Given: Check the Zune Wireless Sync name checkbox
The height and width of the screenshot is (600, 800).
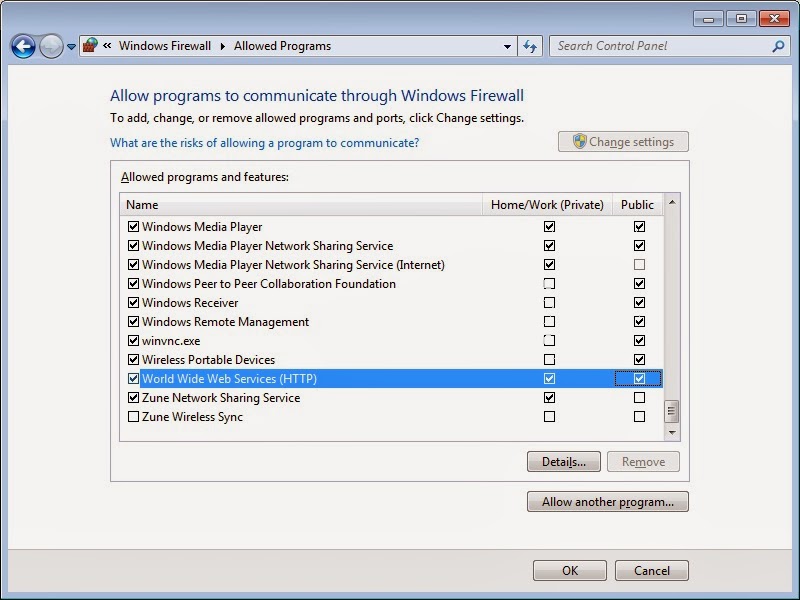Looking at the screenshot, I should [133, 416].
